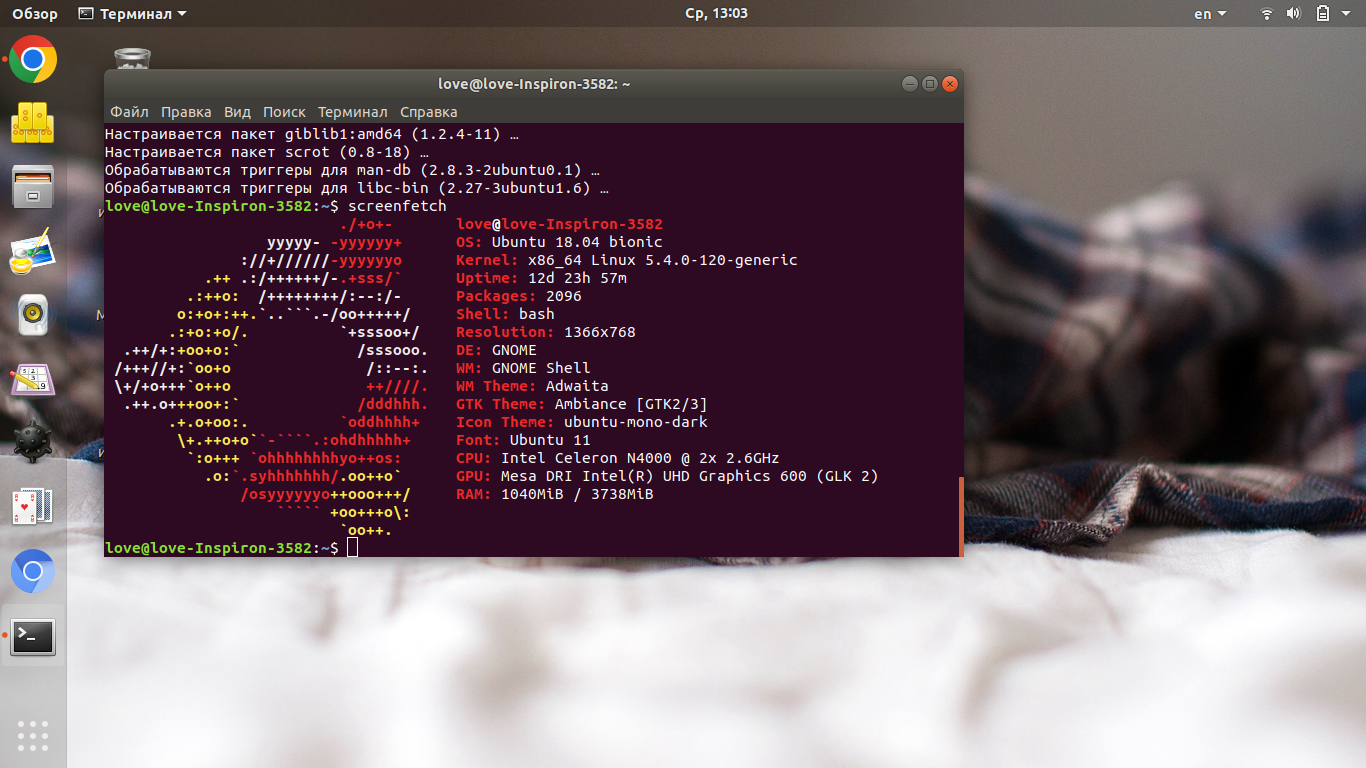Viewport: 1366px width, 768px height.
Task: Click the terminal's orange vertical scrollbar
Action: (x=960, y=515)
